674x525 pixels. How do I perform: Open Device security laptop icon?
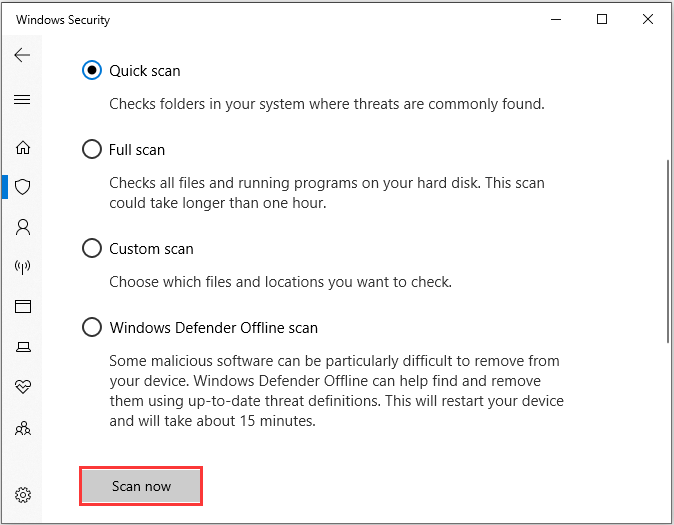click(23, 347)
